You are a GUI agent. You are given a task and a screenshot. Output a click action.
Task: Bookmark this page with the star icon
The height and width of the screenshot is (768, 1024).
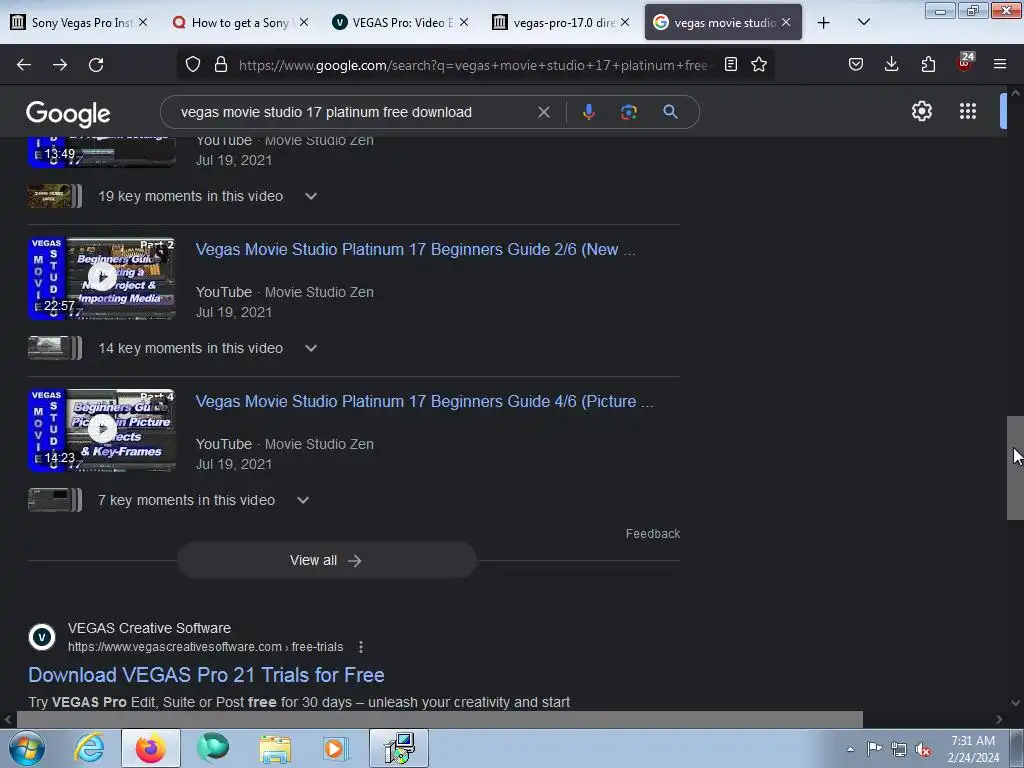coord(758,65)
